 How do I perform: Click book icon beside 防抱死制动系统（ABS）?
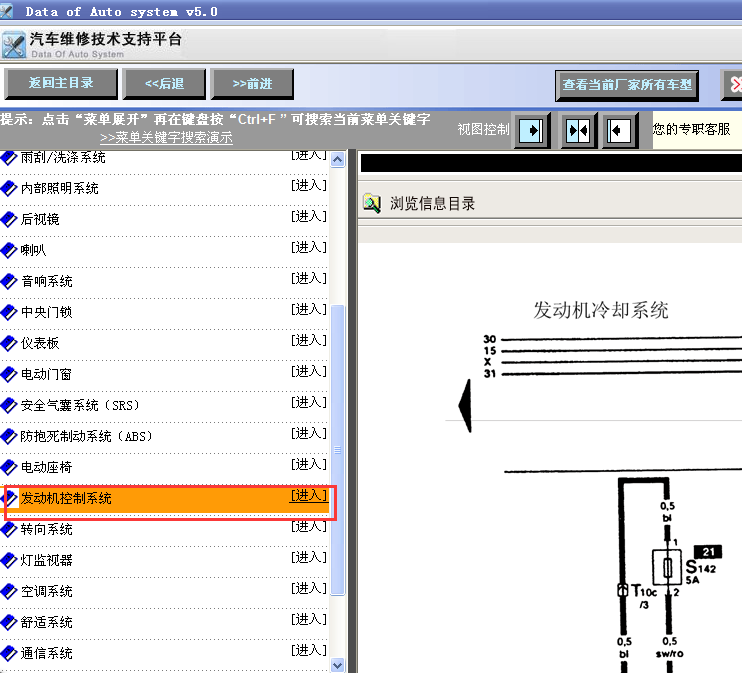click(x=9, y=436)
